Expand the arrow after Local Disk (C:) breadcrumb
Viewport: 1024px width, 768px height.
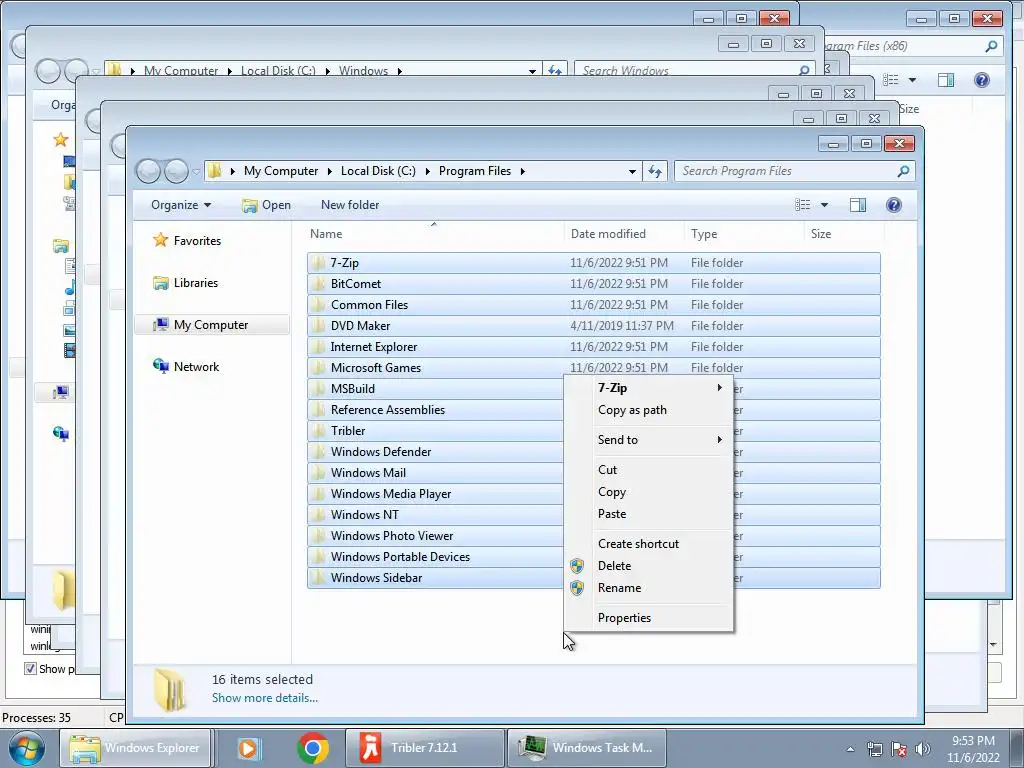click(428, 171)
